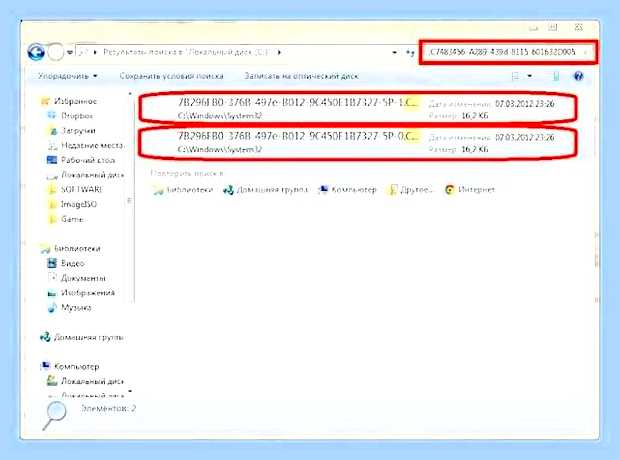The height and width of the screenshot is (460, 620).
Task: Click the magnifying glass icon in details pane
Action: click(x=54, y=415)
